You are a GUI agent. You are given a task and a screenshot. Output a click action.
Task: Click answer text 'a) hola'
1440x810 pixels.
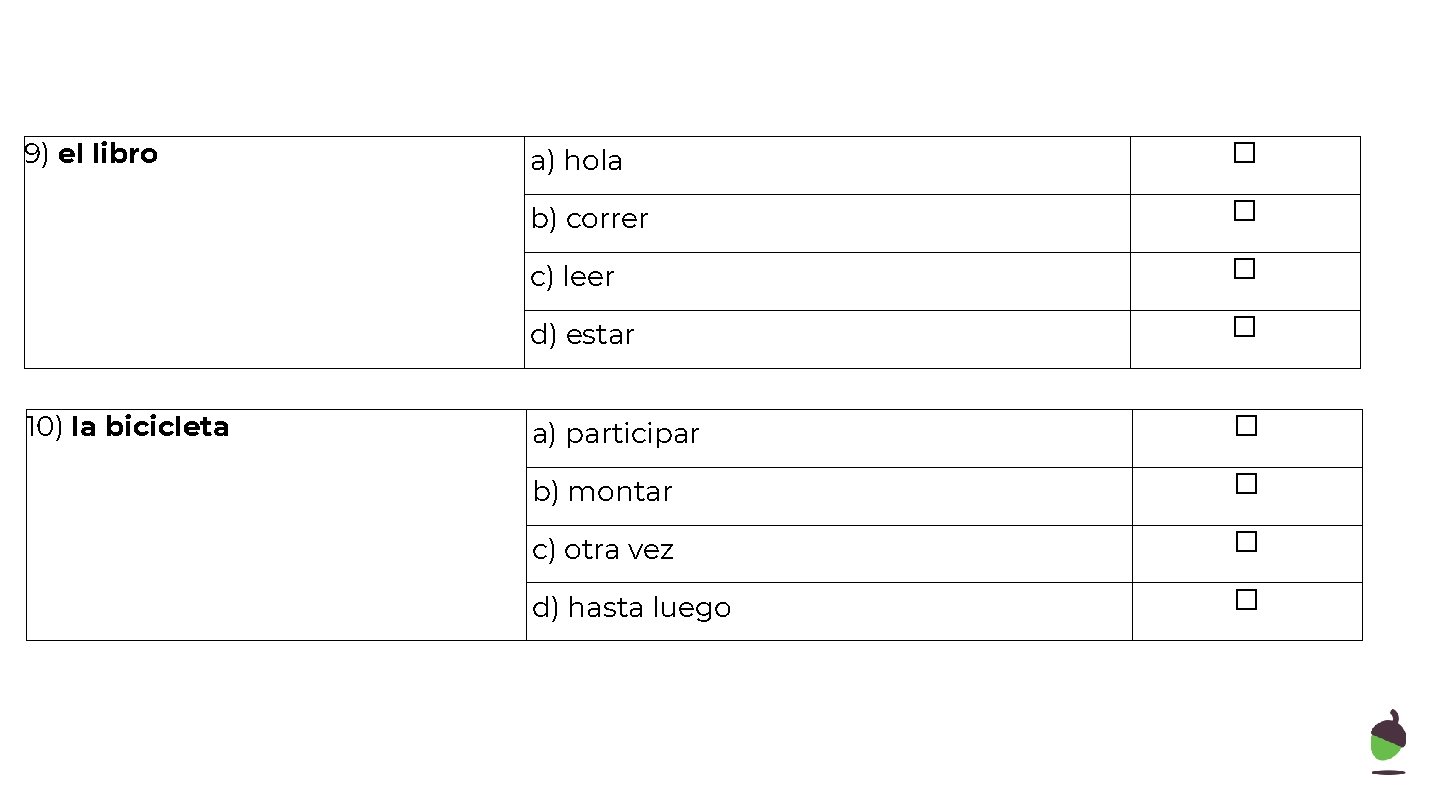point(576,161)
